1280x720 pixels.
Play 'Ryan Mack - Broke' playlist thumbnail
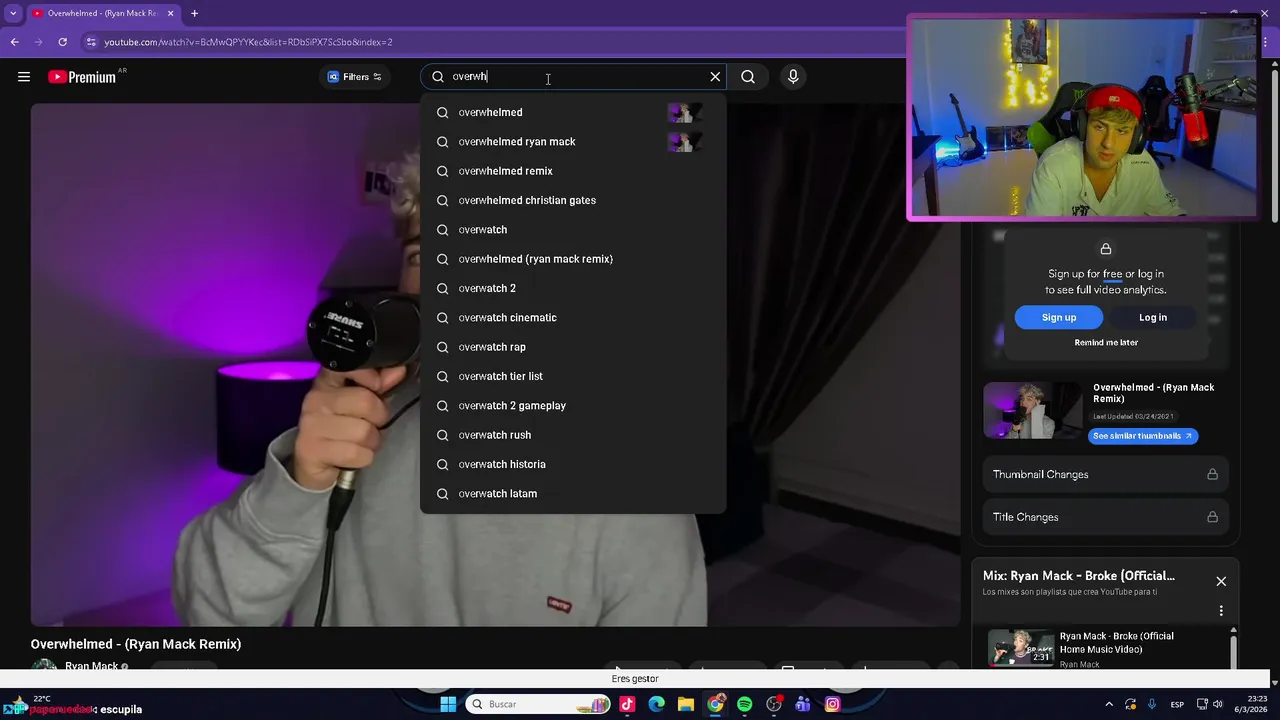pos(1021,648)
